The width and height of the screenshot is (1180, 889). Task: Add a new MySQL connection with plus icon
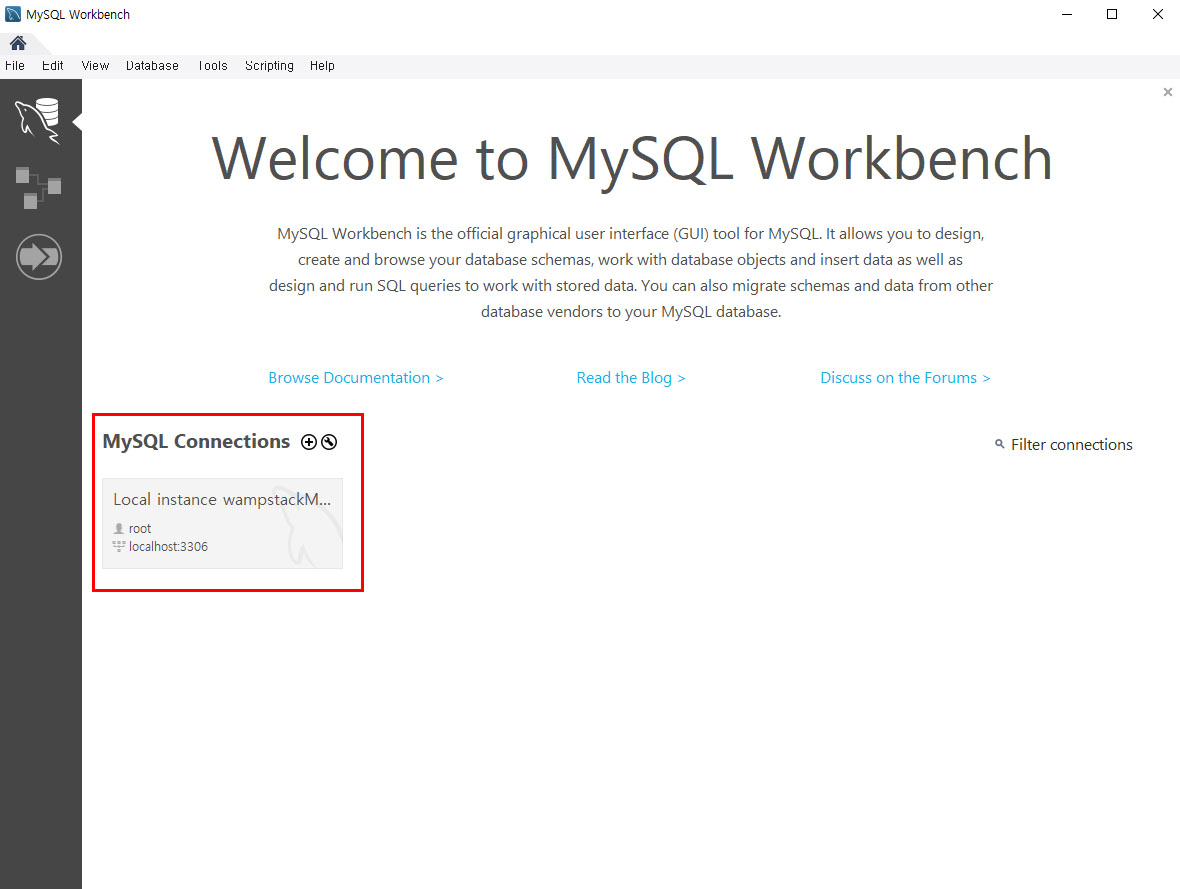[309, 442]
